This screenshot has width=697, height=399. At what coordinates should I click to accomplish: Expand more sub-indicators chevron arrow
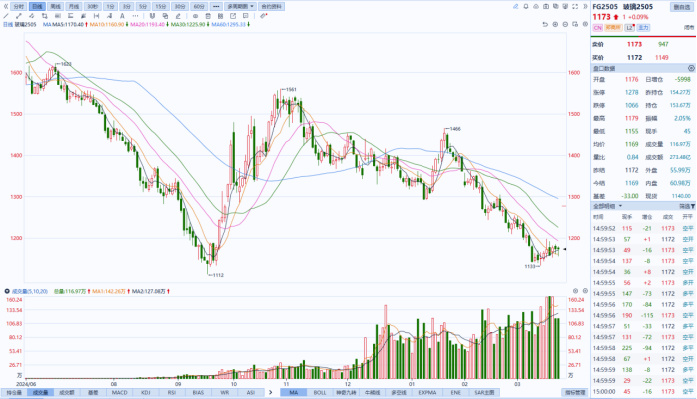pyautogui.click(x=270, y=392)
